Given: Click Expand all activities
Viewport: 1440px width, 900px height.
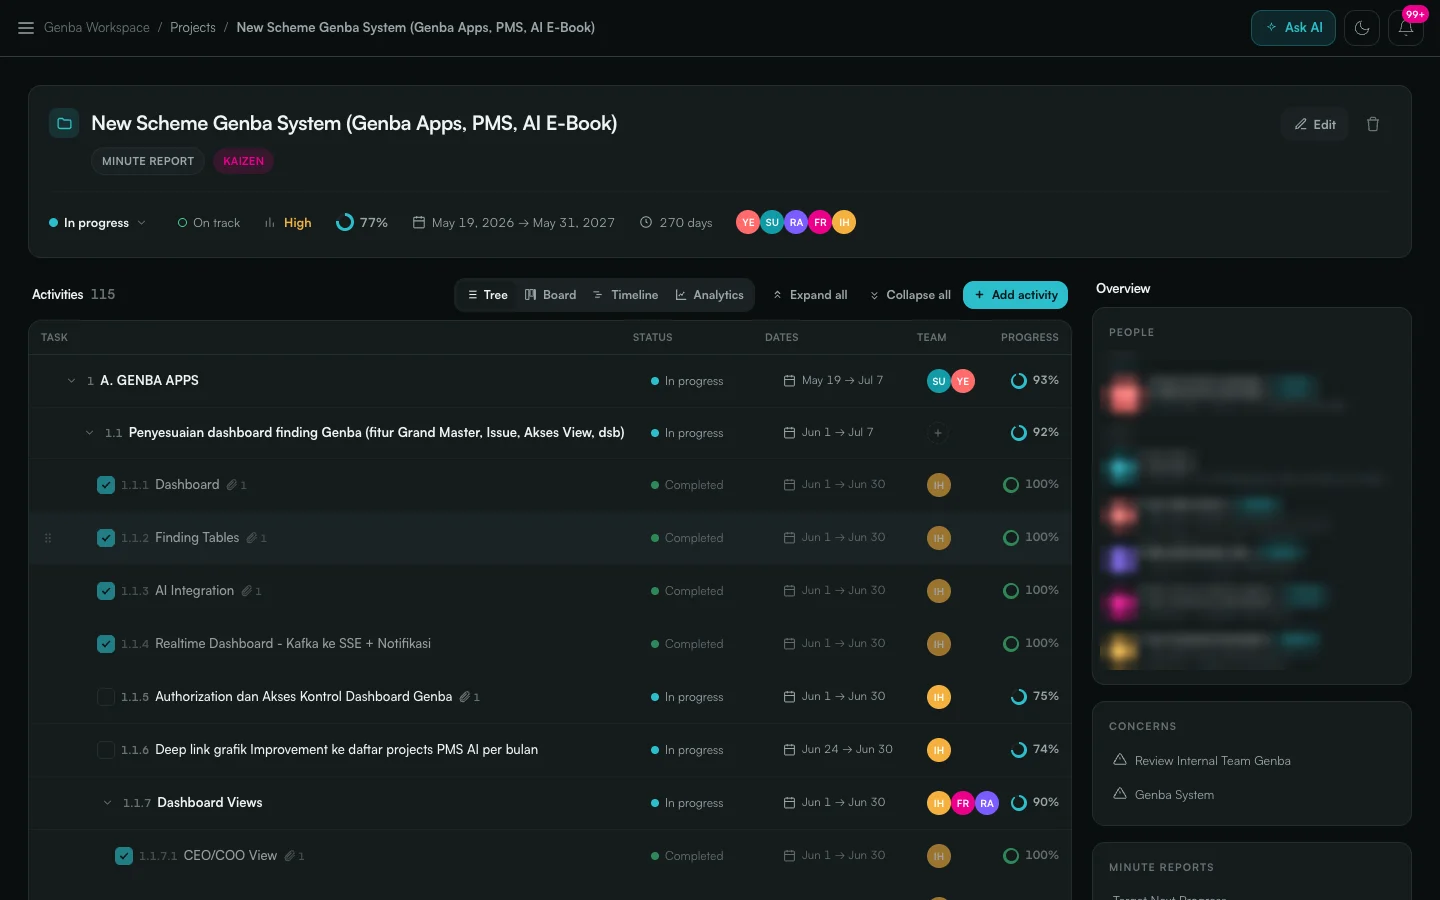Looking at the screenshot, I should pos(810,295).
